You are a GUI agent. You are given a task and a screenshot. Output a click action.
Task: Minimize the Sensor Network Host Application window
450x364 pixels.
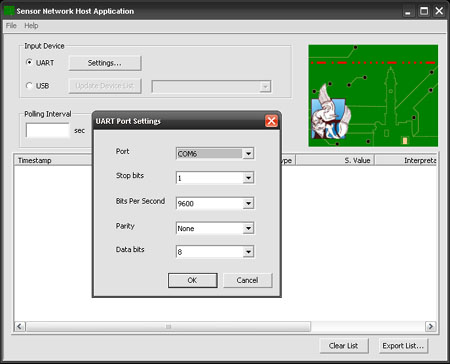[x=408, y=11]
